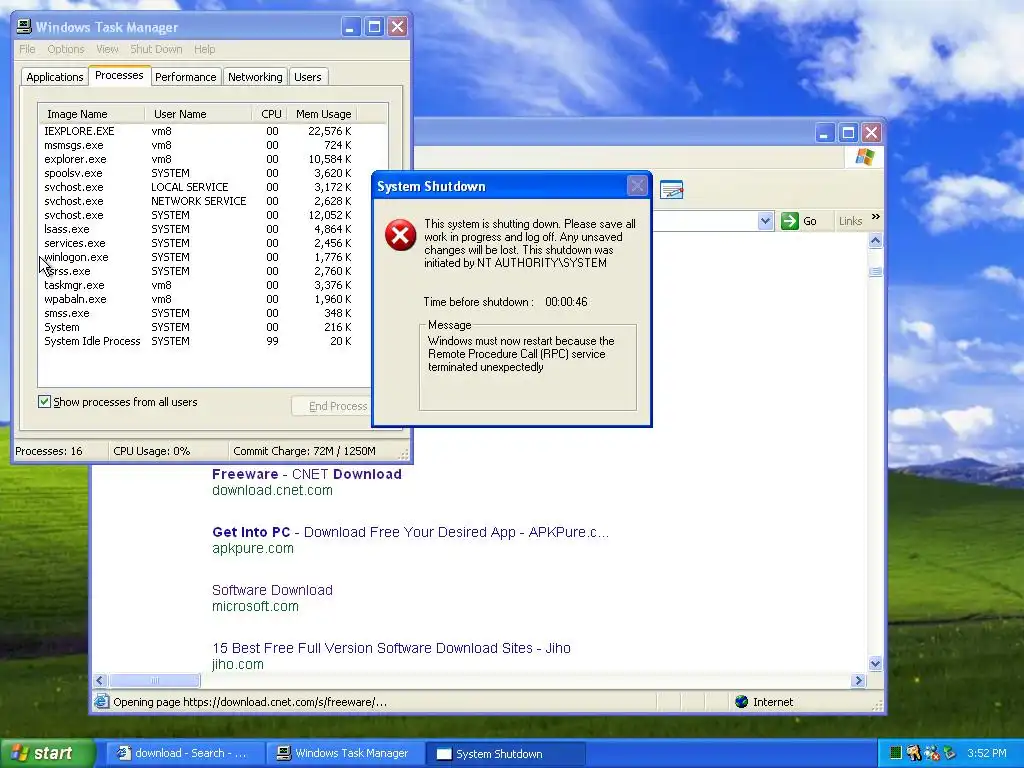The image size is (1024, 768).
Task: Click the download.cnet.com address text
Action: click(x=272, y=490)
